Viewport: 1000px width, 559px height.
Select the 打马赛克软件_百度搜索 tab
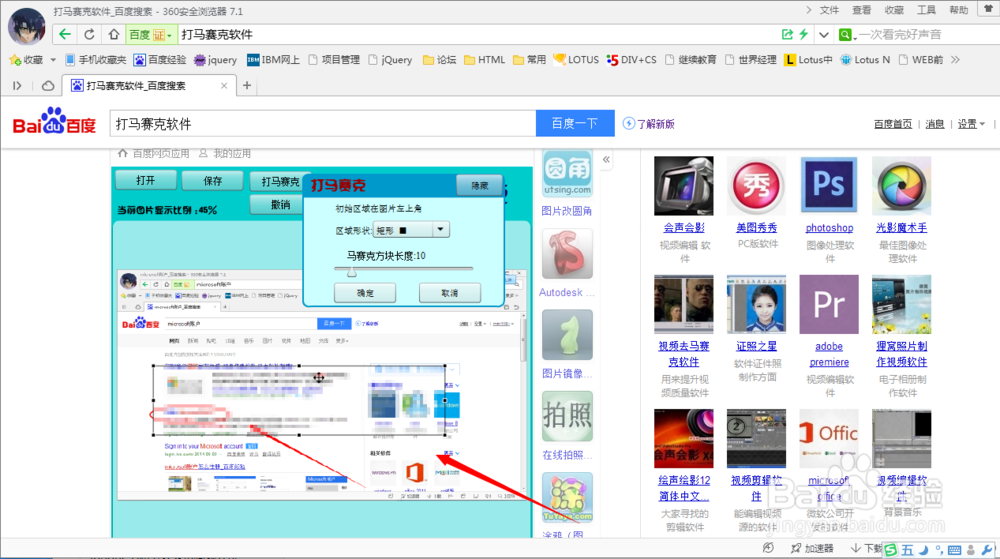click(149, 85)
